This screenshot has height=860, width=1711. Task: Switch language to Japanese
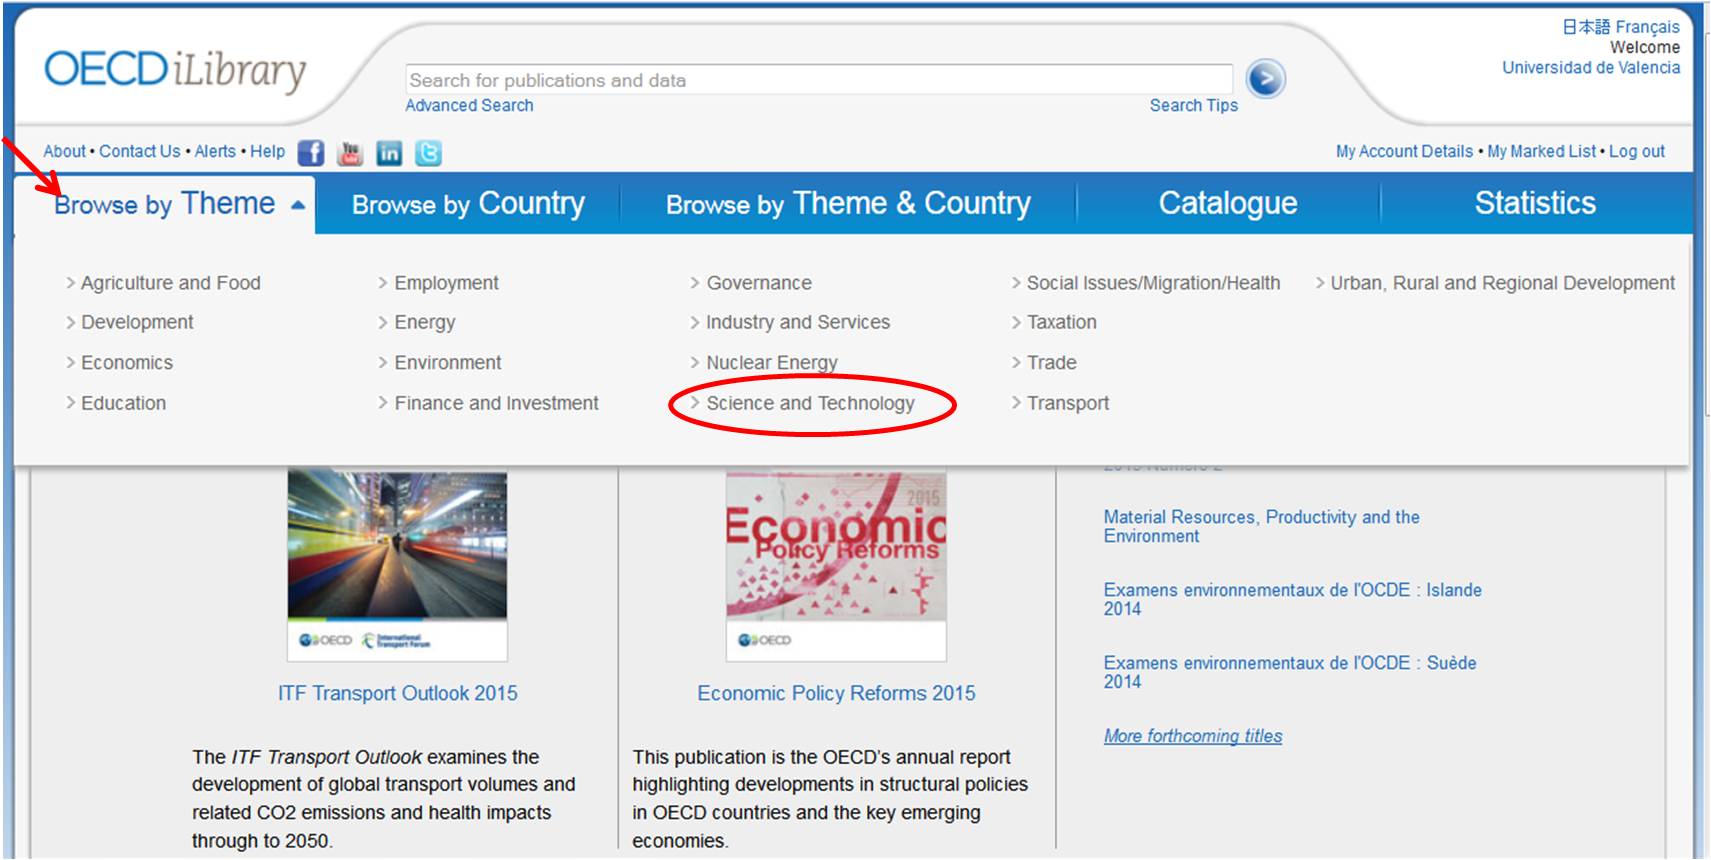[1586, 27]
